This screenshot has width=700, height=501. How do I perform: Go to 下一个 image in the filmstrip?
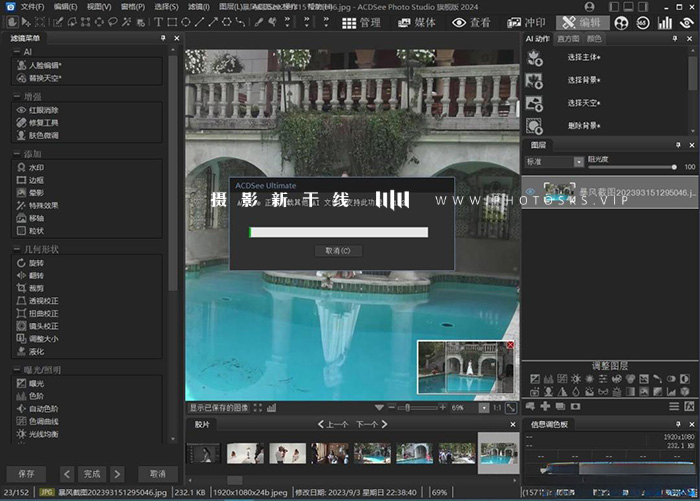click(x=371, y=424)
